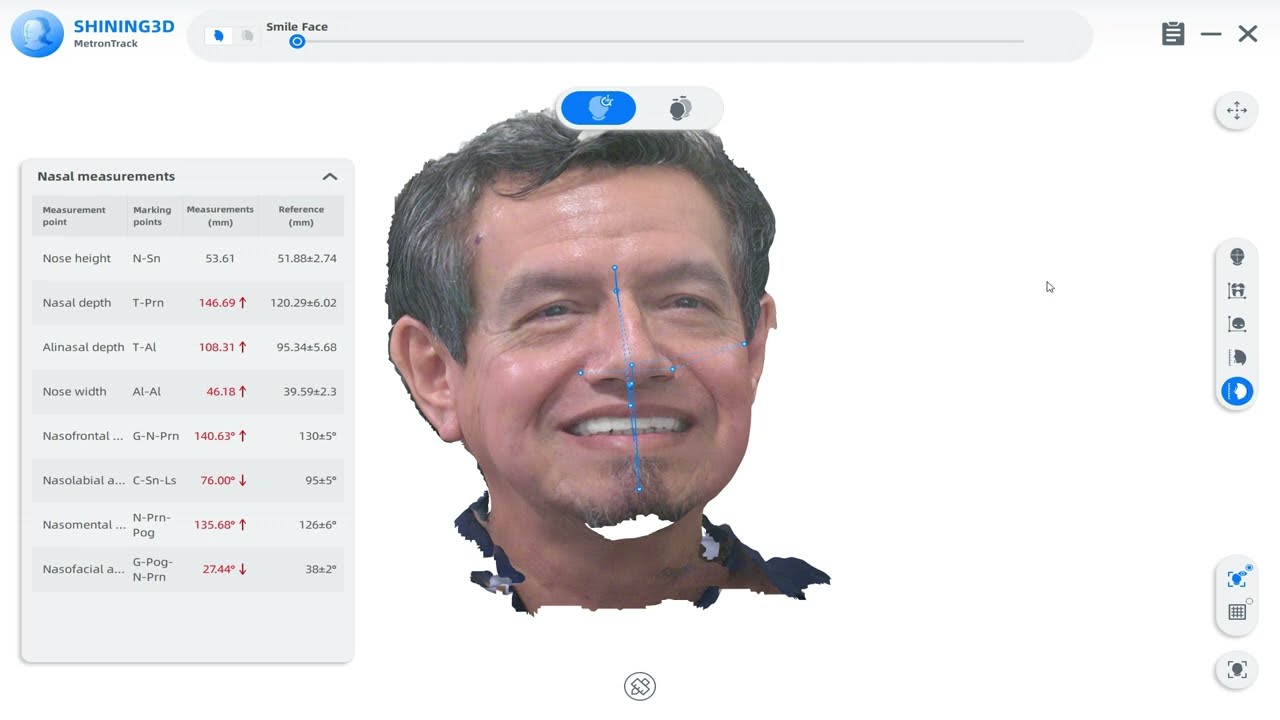The image size is (1280, 720).
Task: Toggle the face model visibility eye
Action: tap(1237, 578)
